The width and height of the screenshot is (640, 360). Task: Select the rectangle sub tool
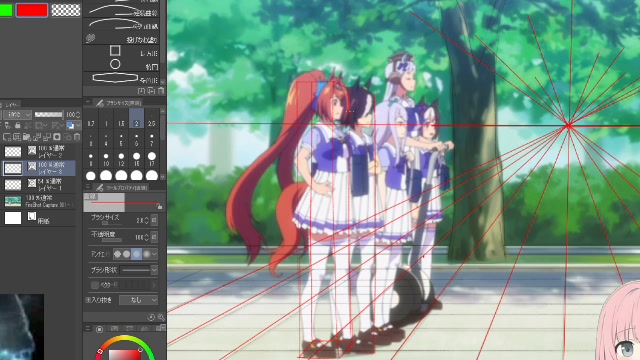point(115,51)
